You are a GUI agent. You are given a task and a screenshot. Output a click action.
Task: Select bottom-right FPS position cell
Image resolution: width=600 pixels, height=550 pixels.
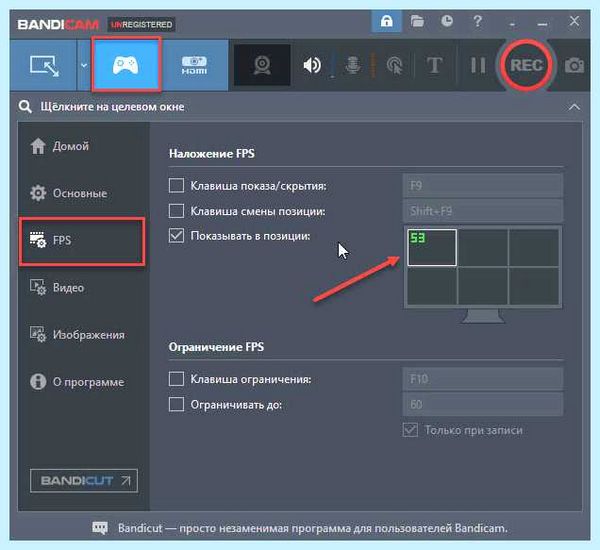coord(533,286)
